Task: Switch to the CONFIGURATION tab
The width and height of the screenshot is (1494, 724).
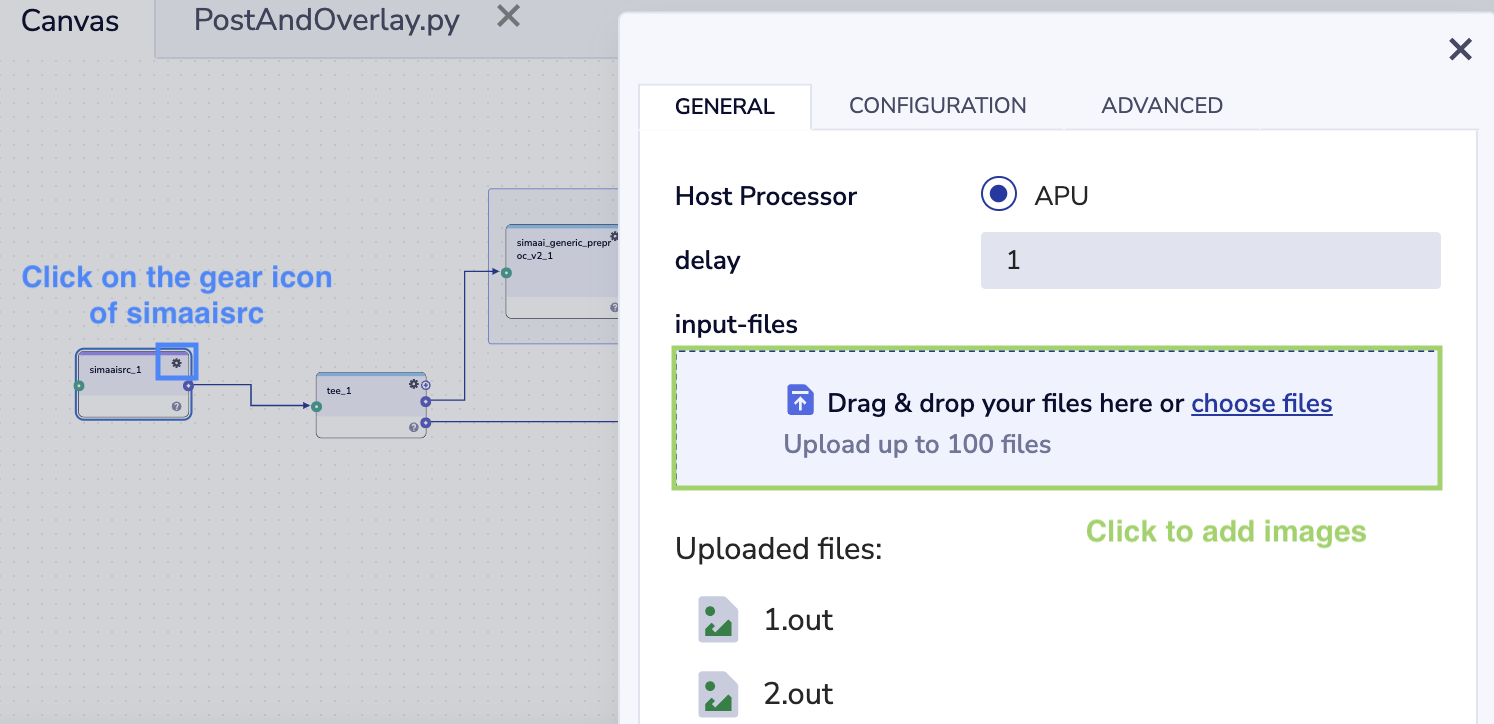Action: click(x=937, y=106)
